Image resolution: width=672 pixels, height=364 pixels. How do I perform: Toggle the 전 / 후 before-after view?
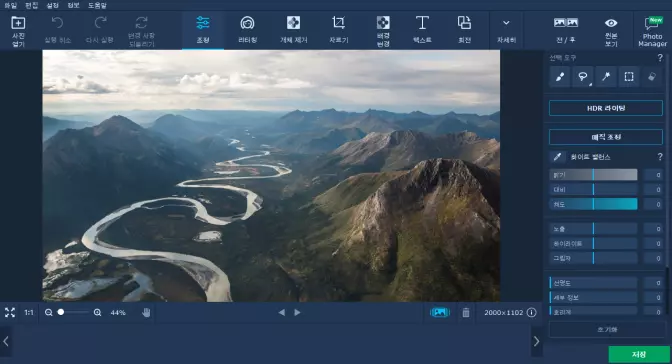pos(566,30)
